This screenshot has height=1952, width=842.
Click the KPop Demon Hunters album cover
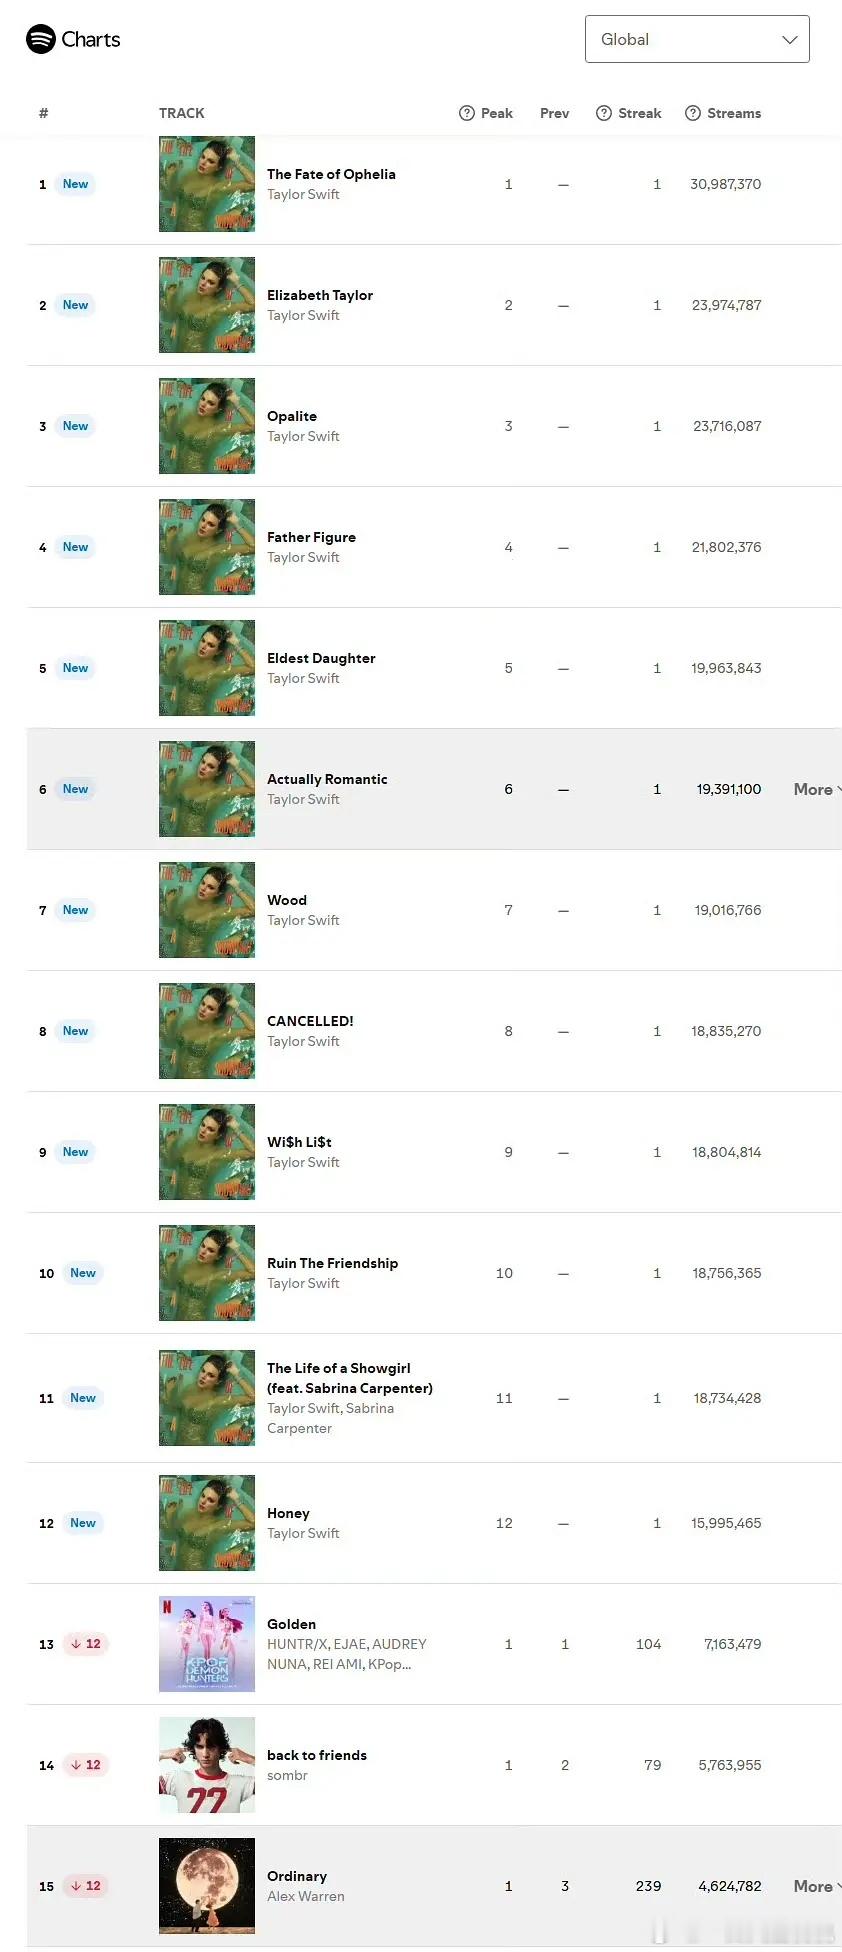[207, 1644]
